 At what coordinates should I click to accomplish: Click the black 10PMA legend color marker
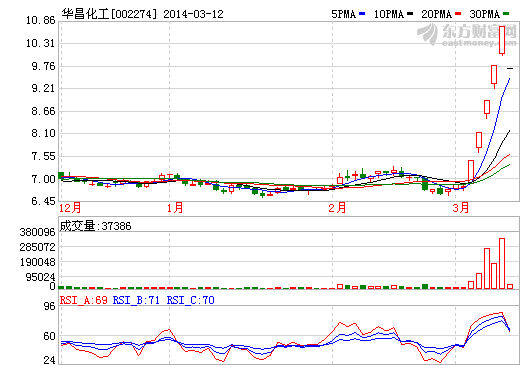[410, 14]
